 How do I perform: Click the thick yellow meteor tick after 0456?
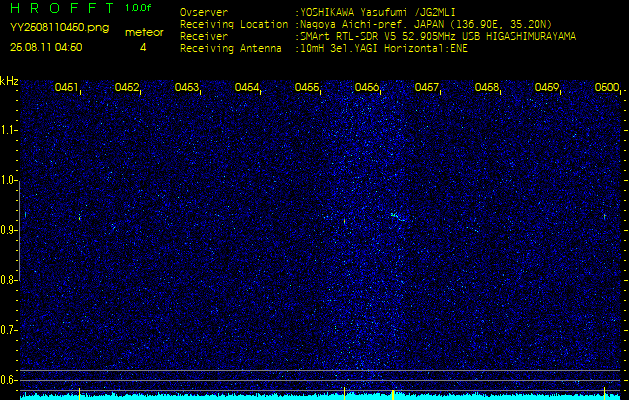(393, 394)
